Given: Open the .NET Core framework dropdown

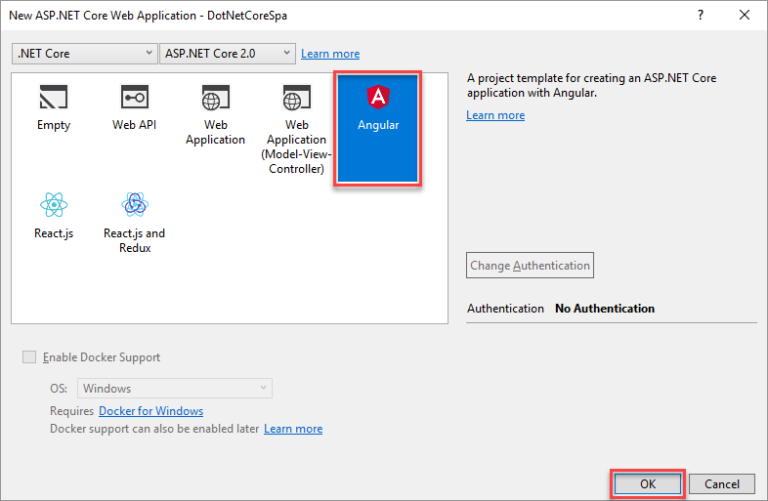Looking at the screenshot, I should click(x=84, y=53).
